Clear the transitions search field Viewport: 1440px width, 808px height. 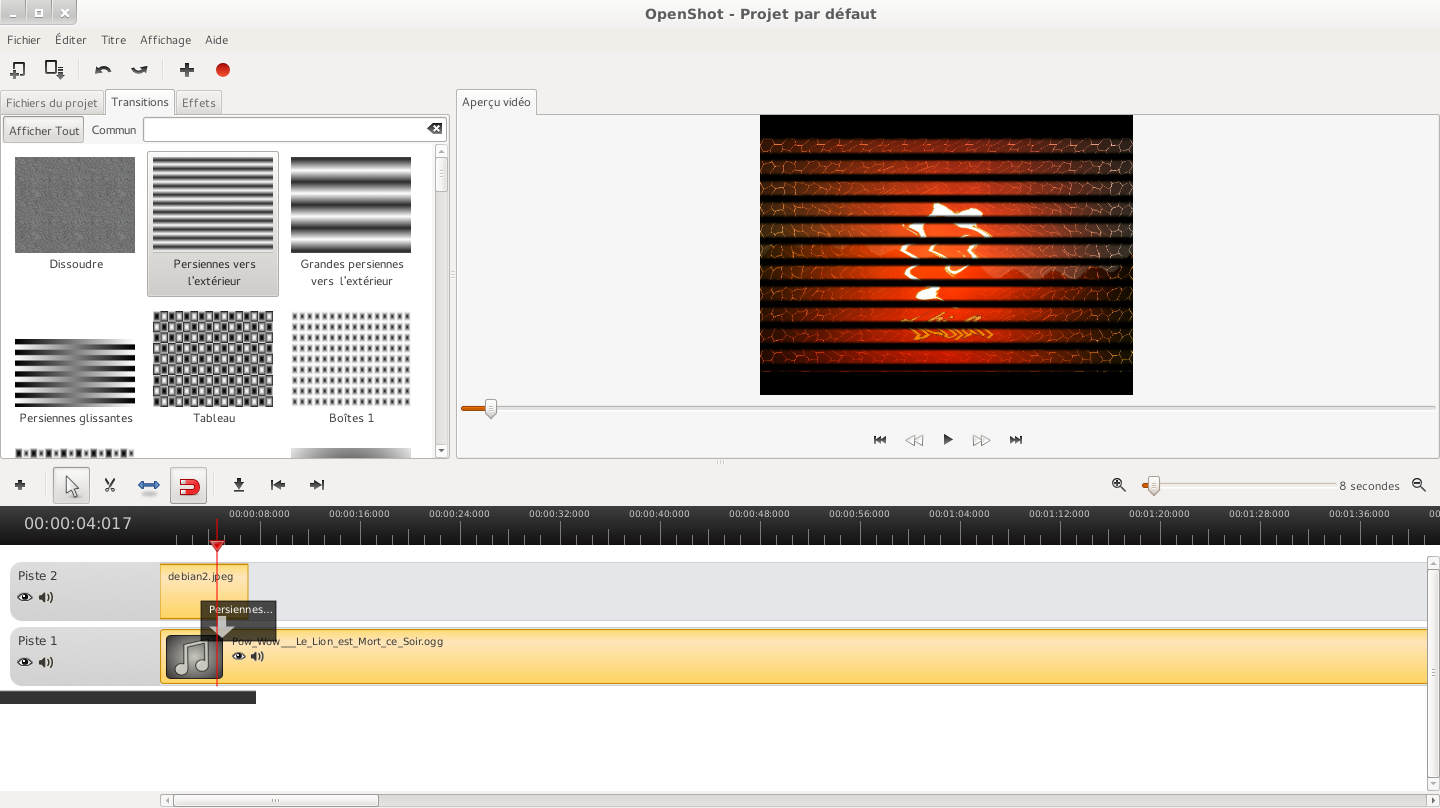click(435, 129)
